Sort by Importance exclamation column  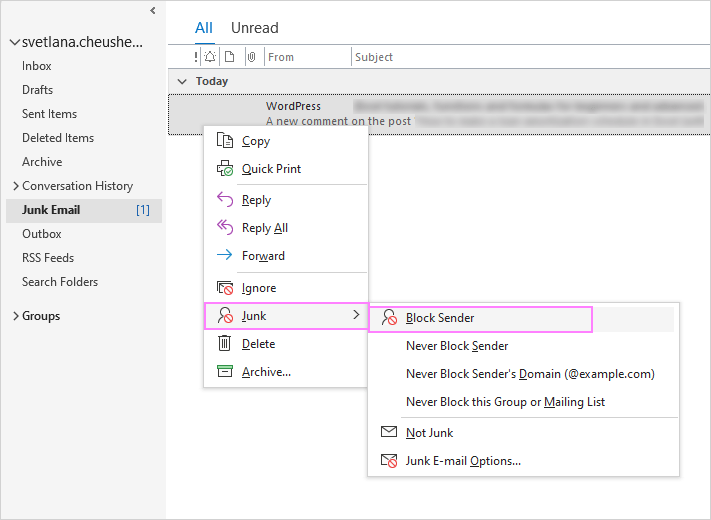[x=196, y=57]
